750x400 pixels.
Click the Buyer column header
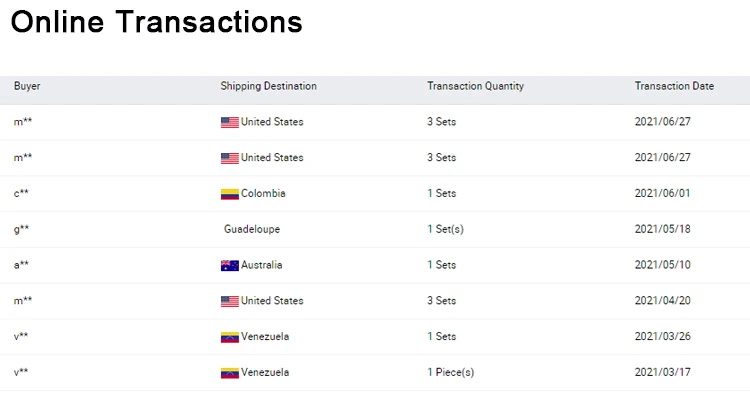point(27,86)
